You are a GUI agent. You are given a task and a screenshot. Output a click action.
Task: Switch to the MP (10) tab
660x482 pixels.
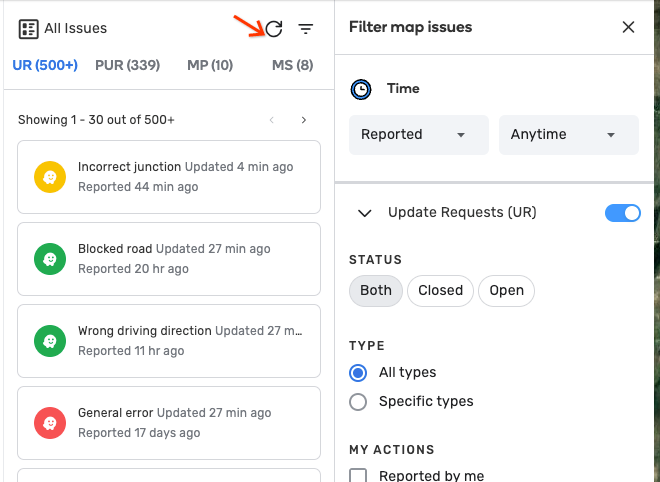210,66
